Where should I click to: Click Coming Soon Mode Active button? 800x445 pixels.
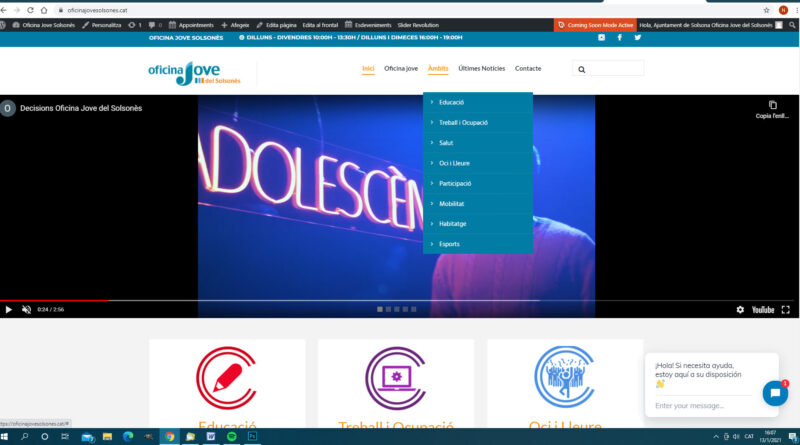595,24
